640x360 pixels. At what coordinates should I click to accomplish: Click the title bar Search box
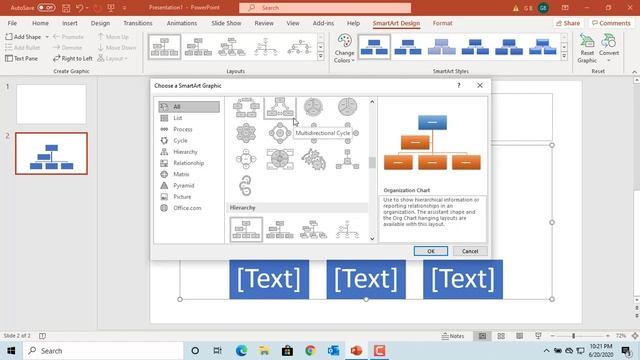(325, 8)
